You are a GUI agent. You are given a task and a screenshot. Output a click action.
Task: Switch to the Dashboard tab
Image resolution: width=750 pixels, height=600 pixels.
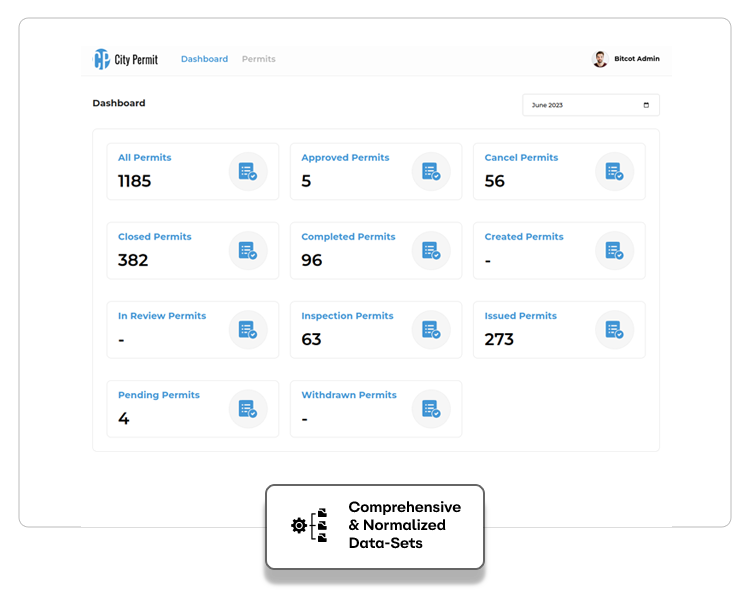click(204, 59)
